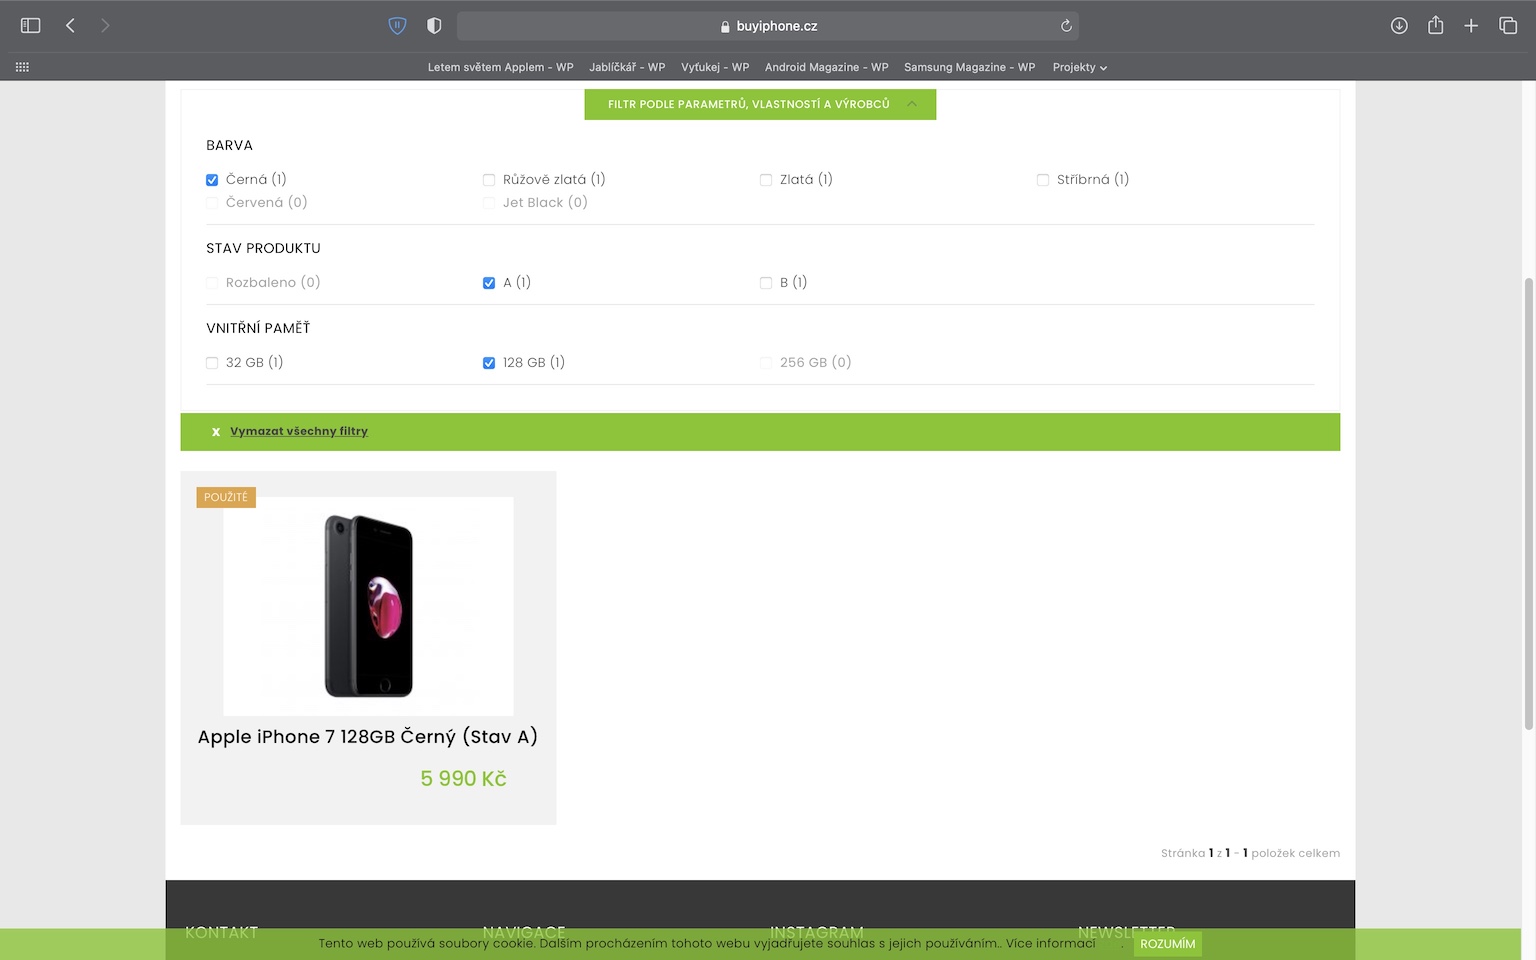Click the STAV PRODUKTU section heading
This screenshot has width=1536, height=960.
(x=263, y=248)
